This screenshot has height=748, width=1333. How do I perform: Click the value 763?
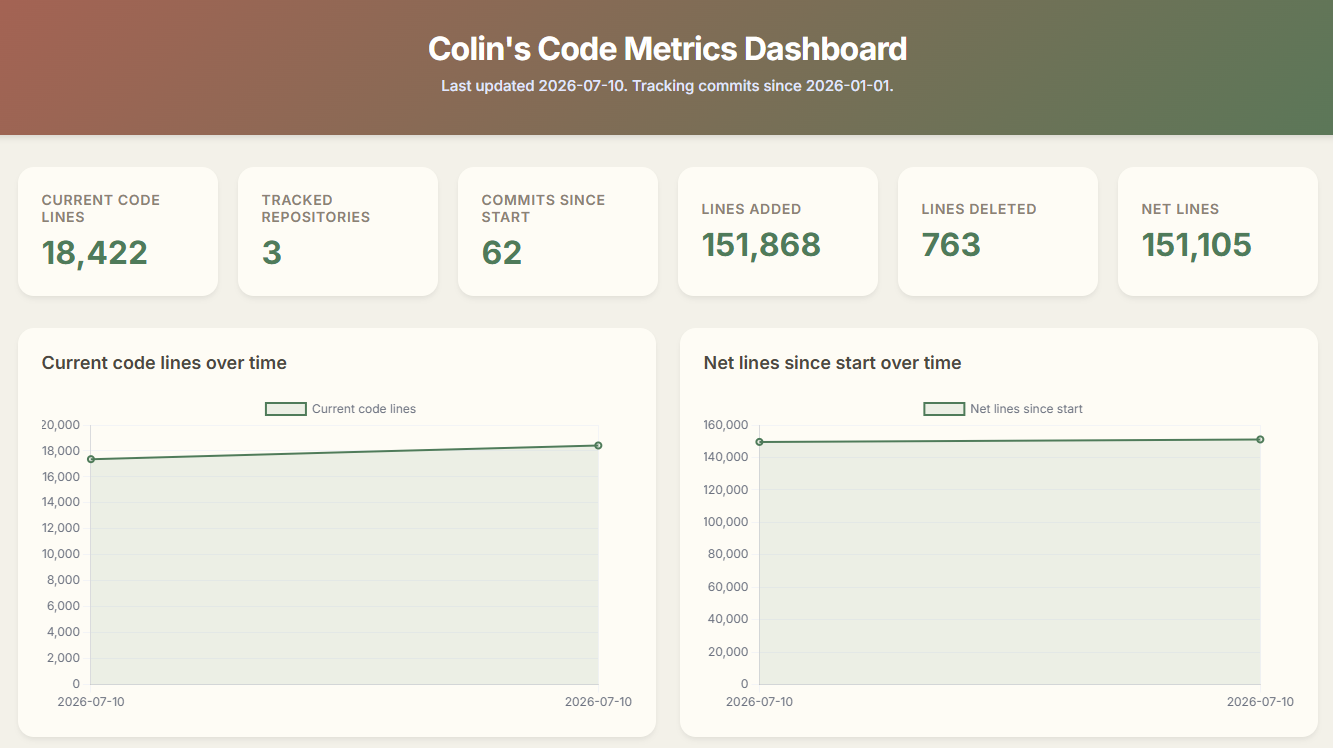click(951, 245)
